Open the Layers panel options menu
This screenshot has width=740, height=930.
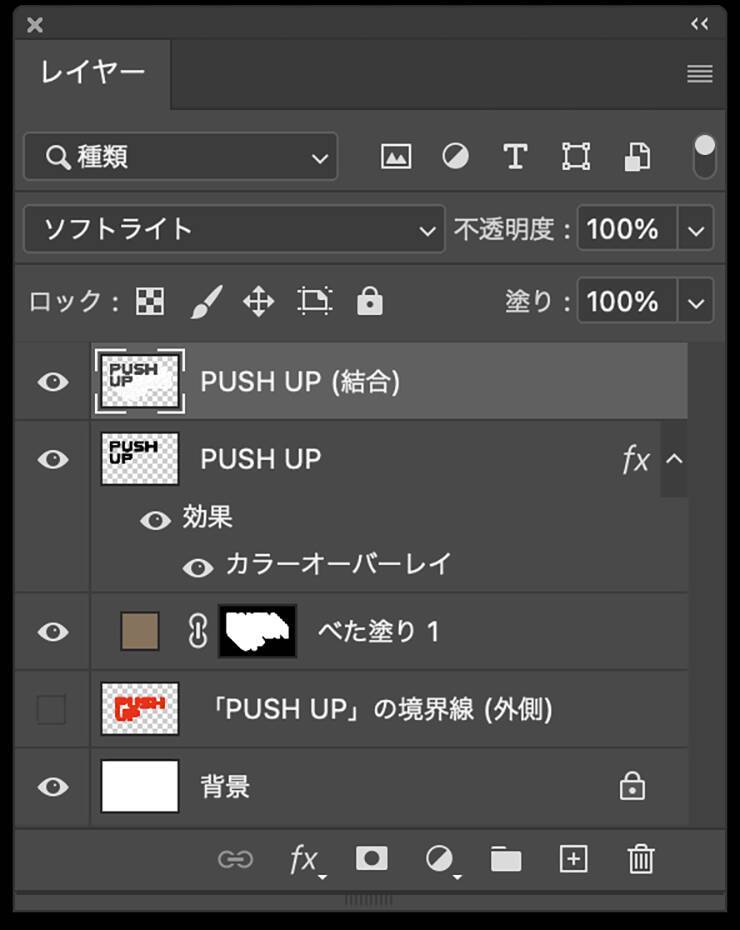(x=700, y=74)
